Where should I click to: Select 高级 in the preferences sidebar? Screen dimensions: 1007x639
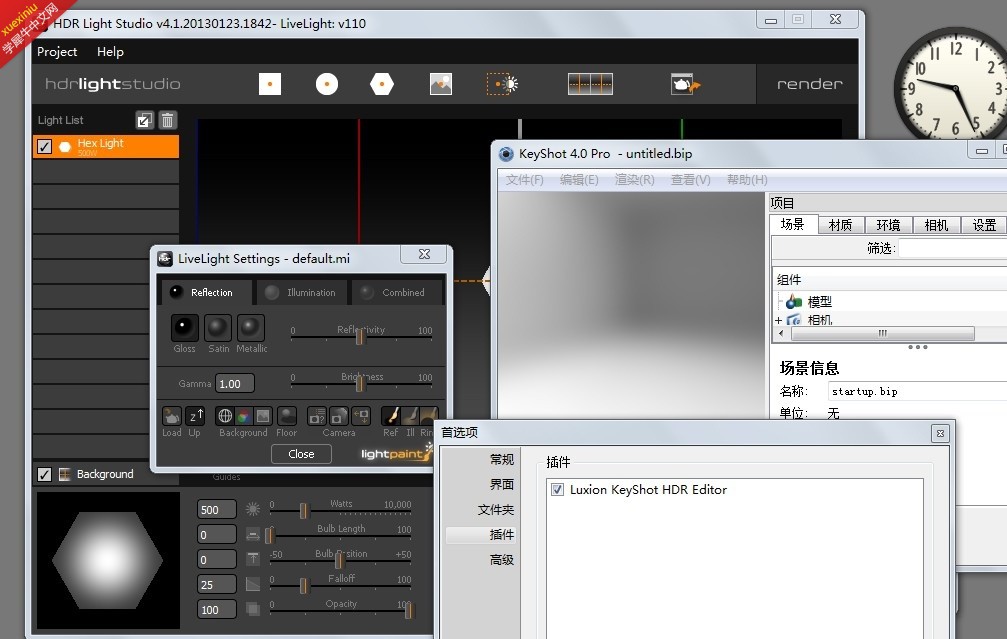point(502,560)
